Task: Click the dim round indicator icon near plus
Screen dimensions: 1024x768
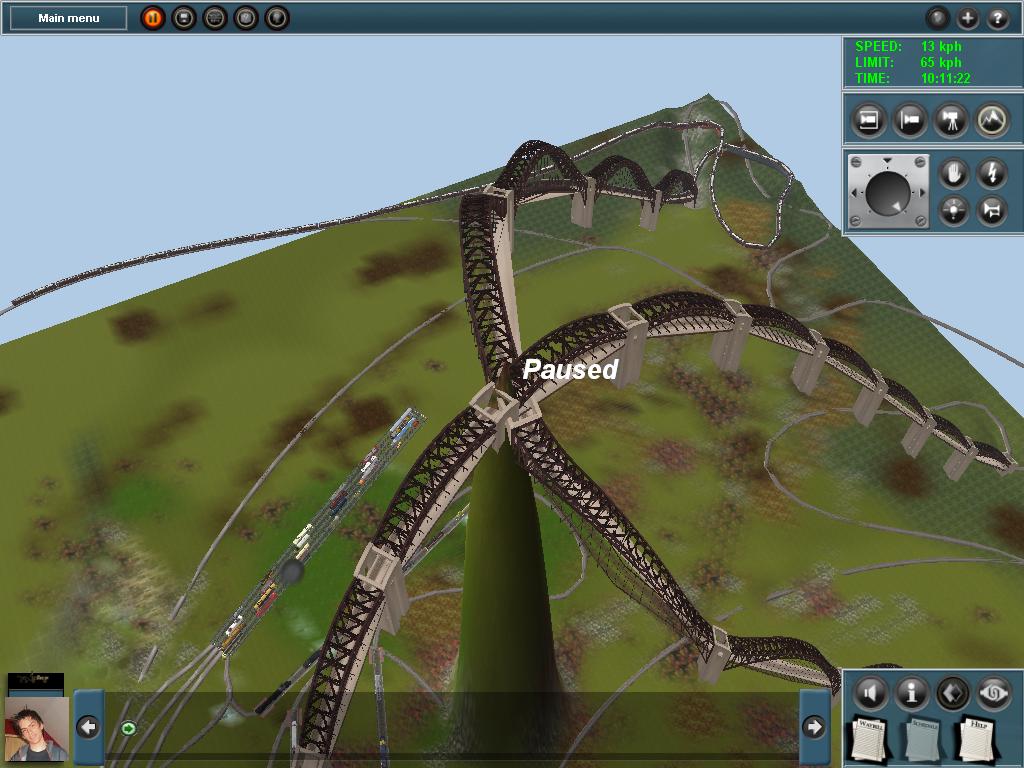Action: pos(938,18)
